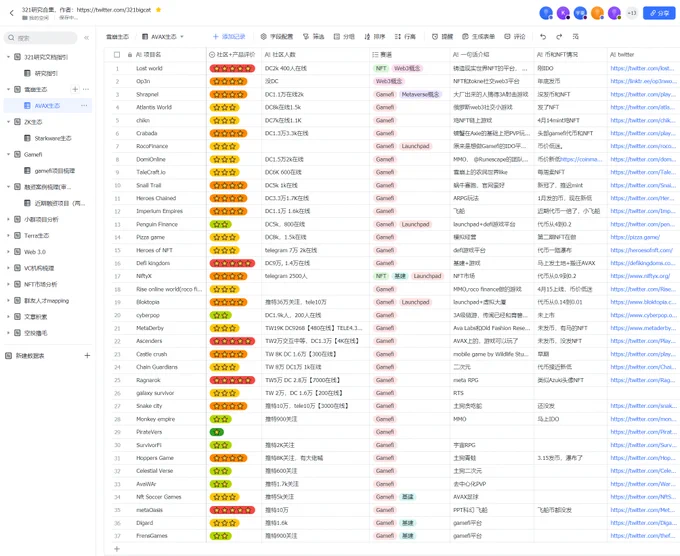Viewport: 680px width, 556px height.
Task: Toggle the yellow favorite star
Action: point(159,10)
